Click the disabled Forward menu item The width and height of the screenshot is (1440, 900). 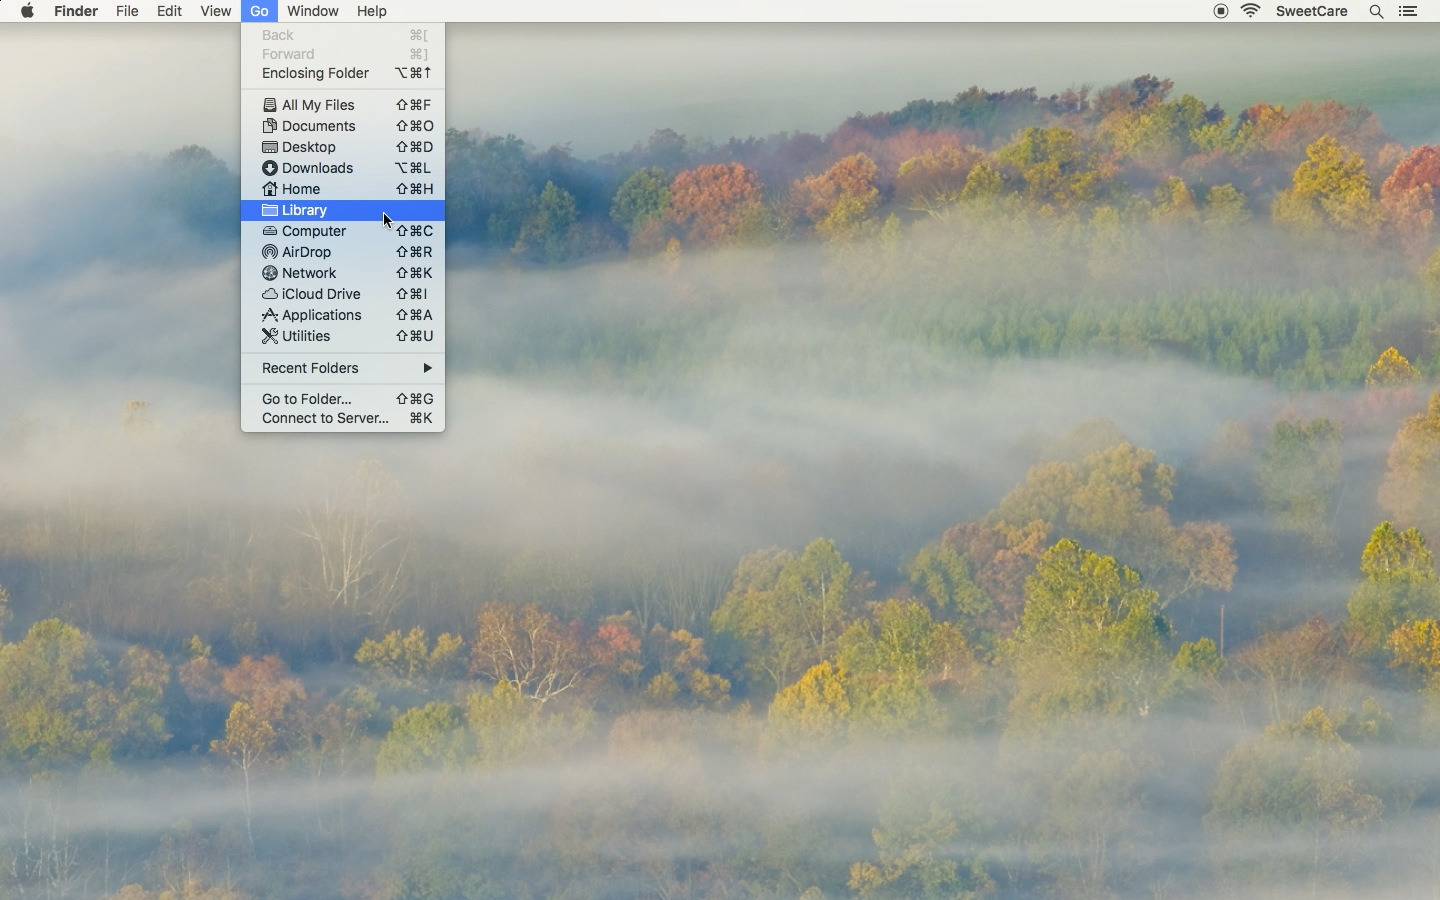(x=343, y=54)
